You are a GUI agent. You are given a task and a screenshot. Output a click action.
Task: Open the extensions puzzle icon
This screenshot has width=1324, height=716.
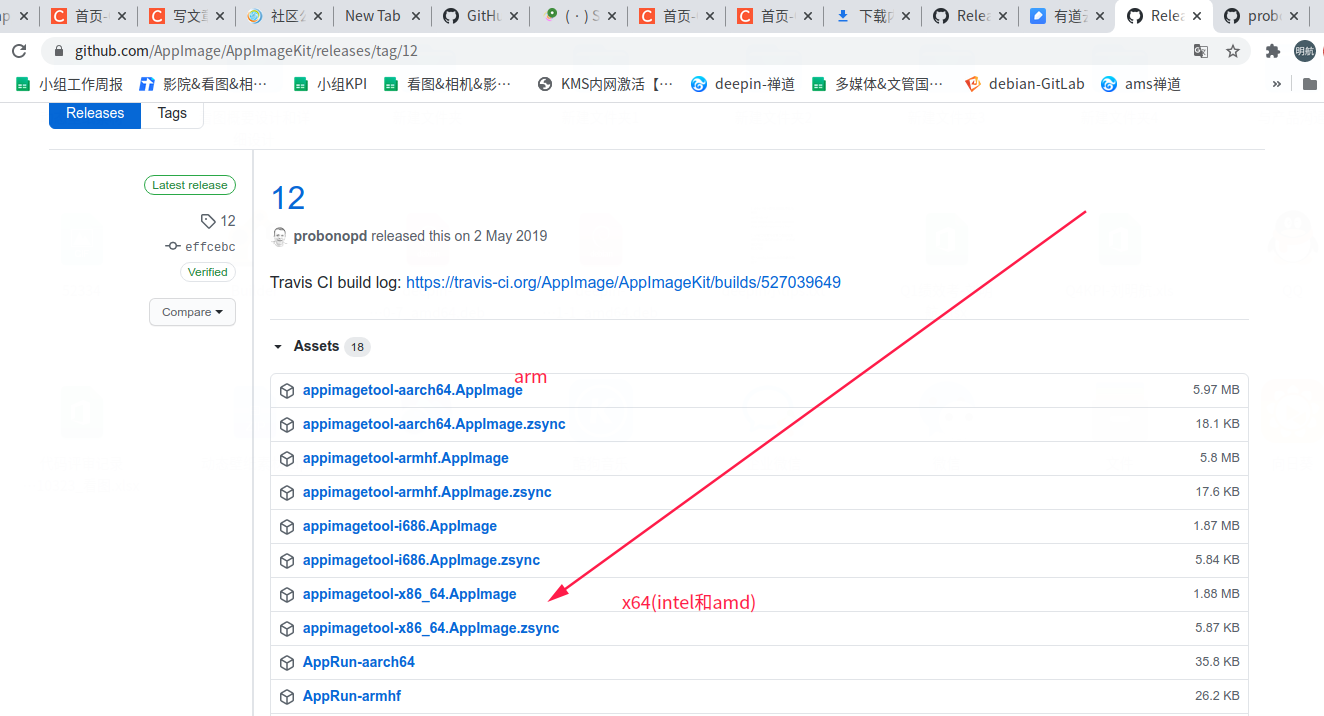tap(1273, 51)
